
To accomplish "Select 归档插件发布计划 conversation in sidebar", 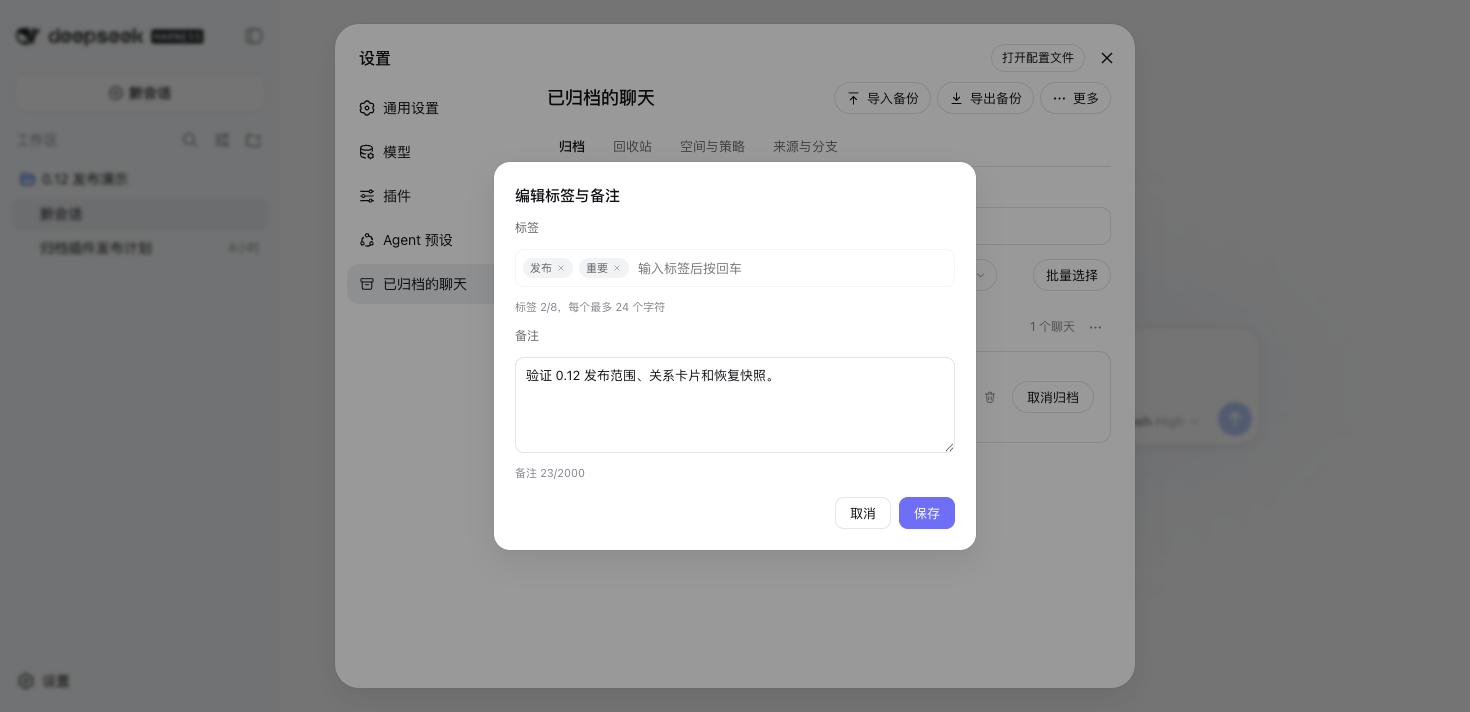I will click(x=140, y=247).
